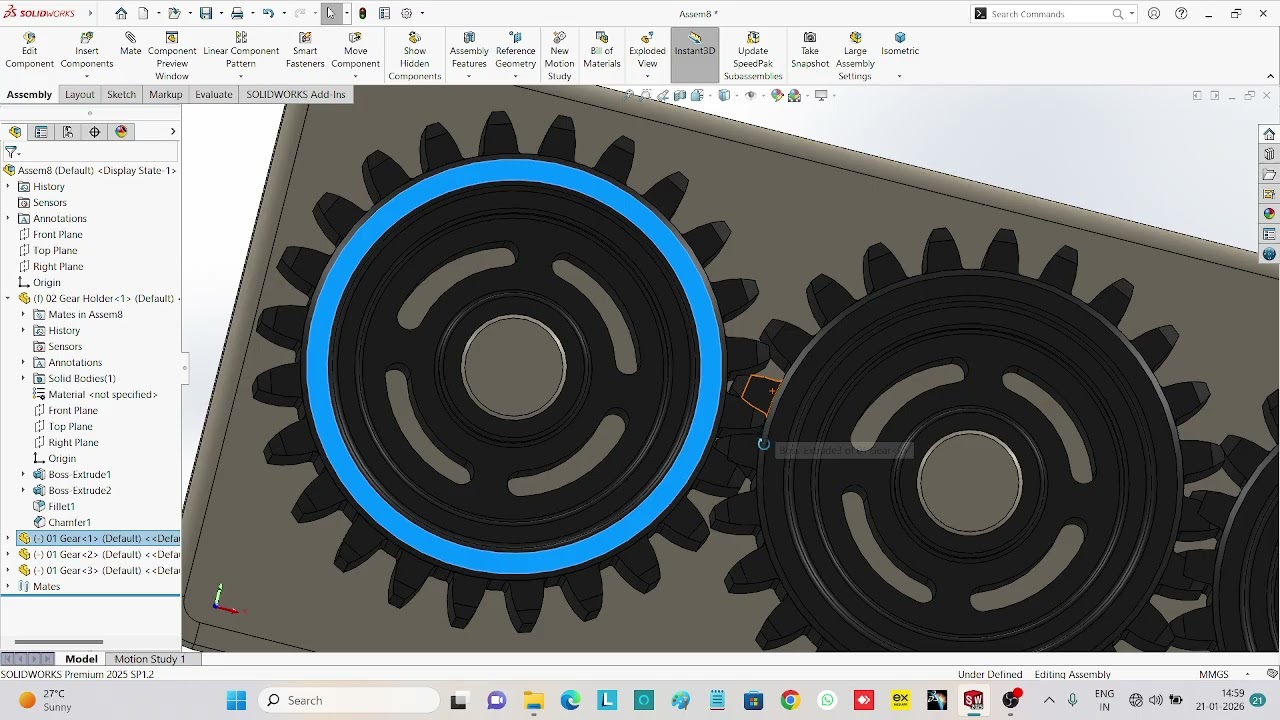Screen dimensions: 1280x720
Task: Expand the 01 Gear<1> tree item
Action: tap(8, 538)
